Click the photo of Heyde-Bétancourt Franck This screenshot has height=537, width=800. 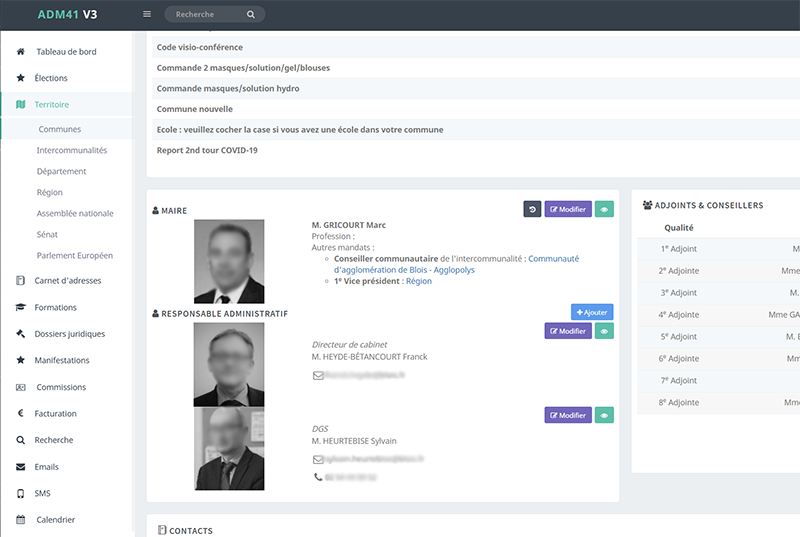point(229,365)
